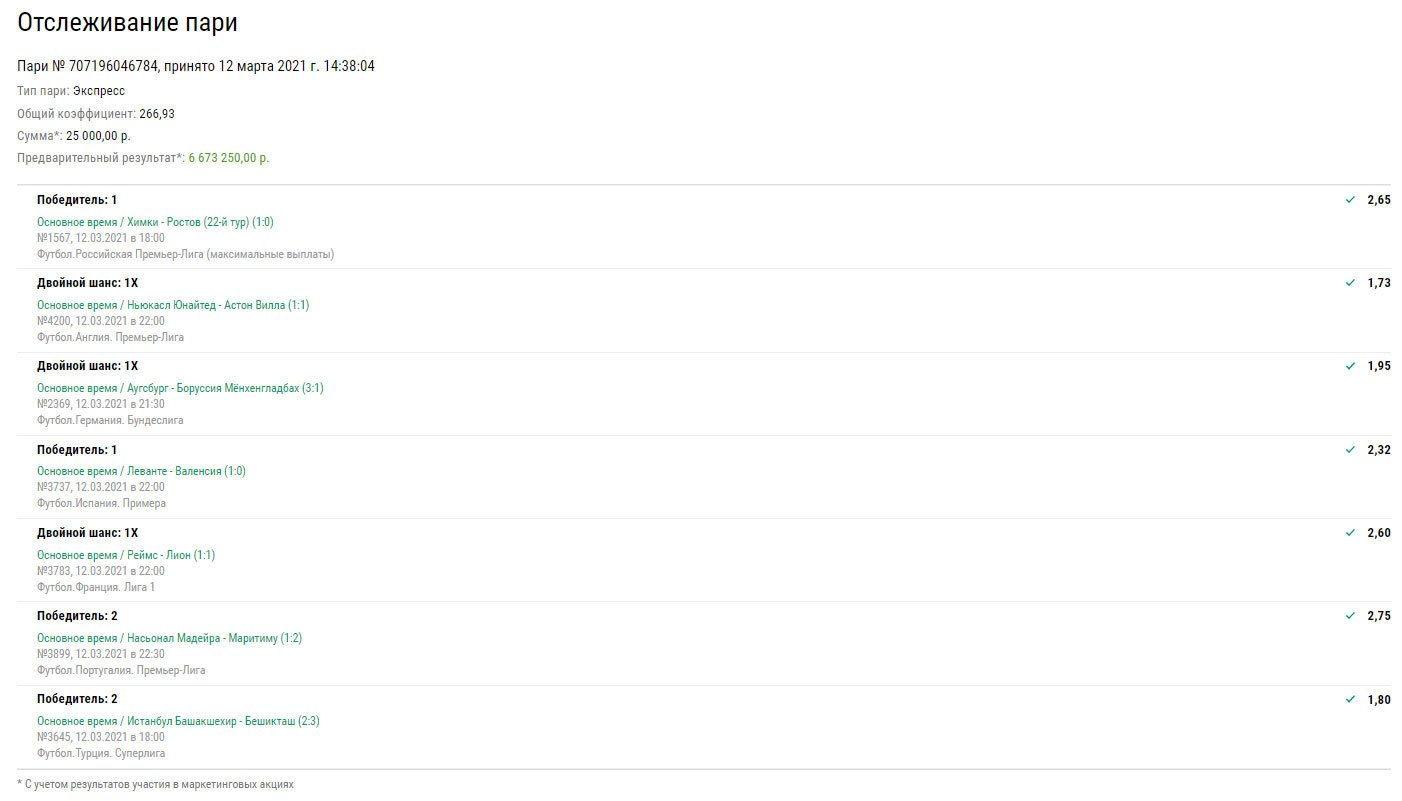The height and width of the screenshot is (801, 1402).
Task: Click the green checkmark beside odds 2,65
Action: point(1350,200)
